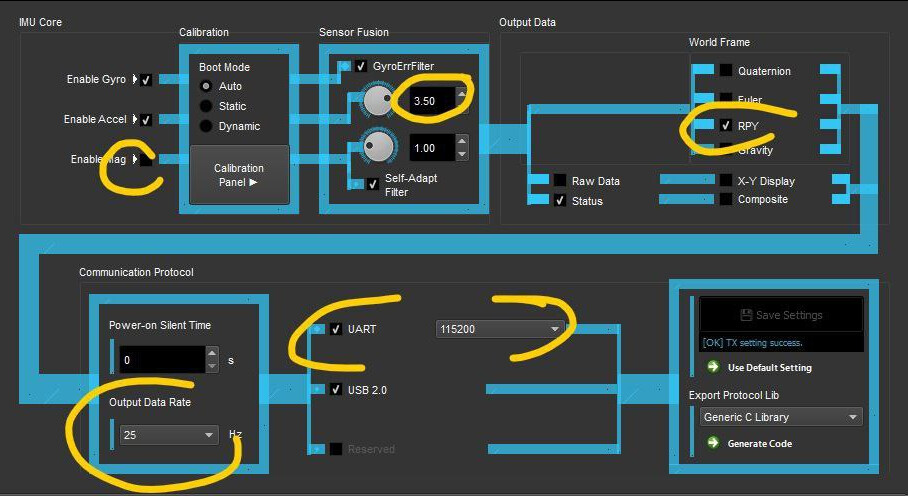The image size is (908, 496).
Task: Click the green arrow icon beside Generate Code
Action: pos(713,442)
